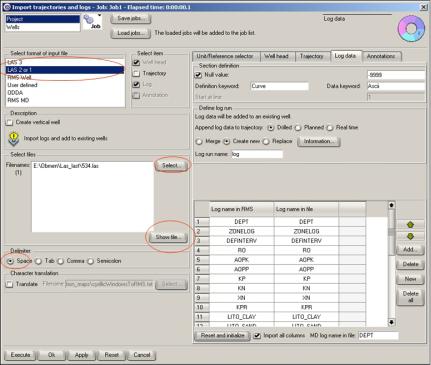The width and height of the screenshot is (431, 365).
Task: Move row down with green arrow
Action: tap(410, 236)
